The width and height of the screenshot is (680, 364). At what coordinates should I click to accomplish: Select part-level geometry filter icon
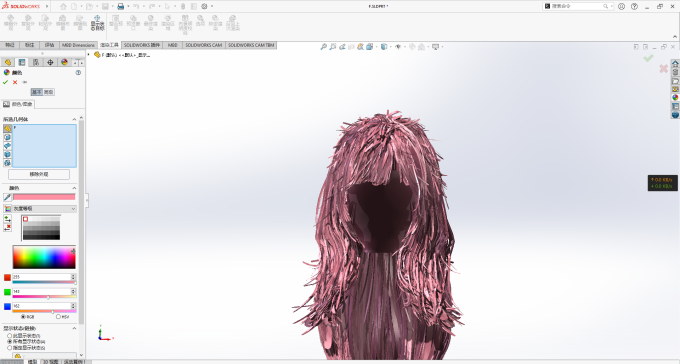[x=7, y=129]
